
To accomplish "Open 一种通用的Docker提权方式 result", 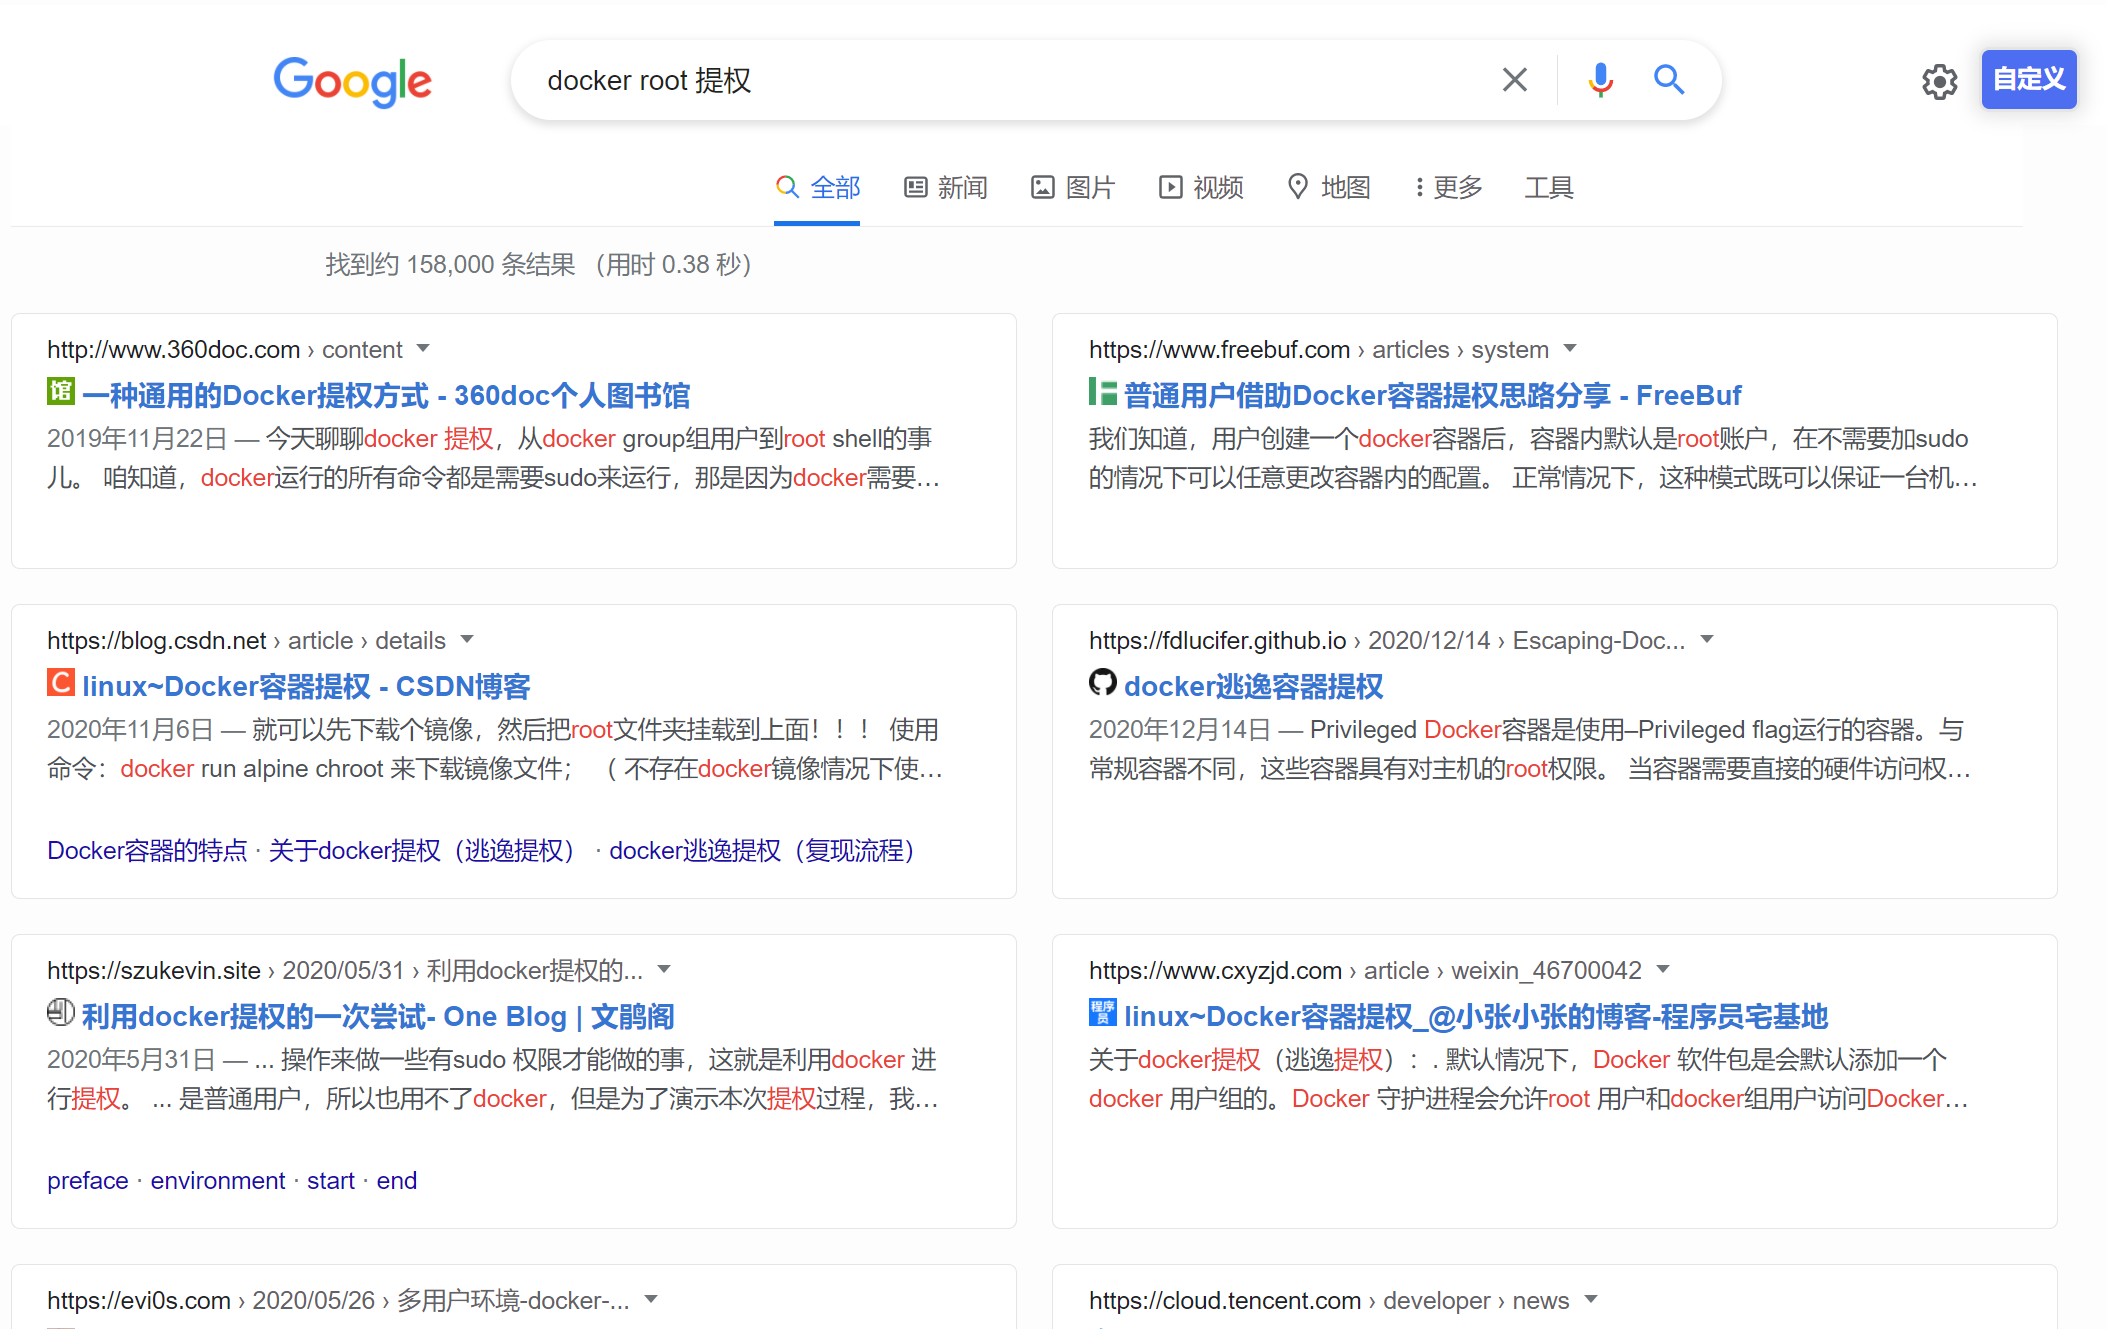I will 386,396.
